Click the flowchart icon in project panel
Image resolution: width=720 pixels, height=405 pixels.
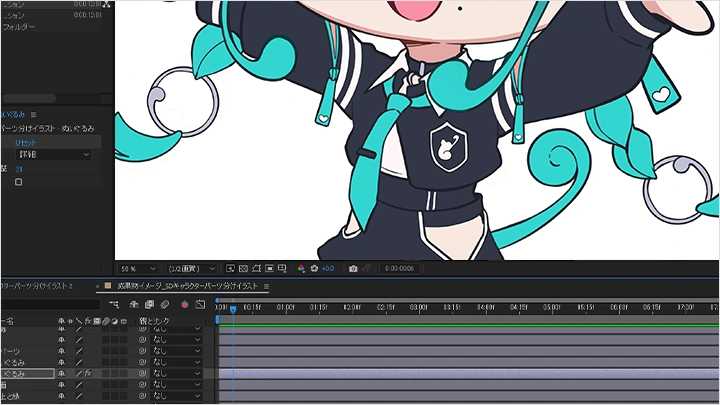point(107,4)
